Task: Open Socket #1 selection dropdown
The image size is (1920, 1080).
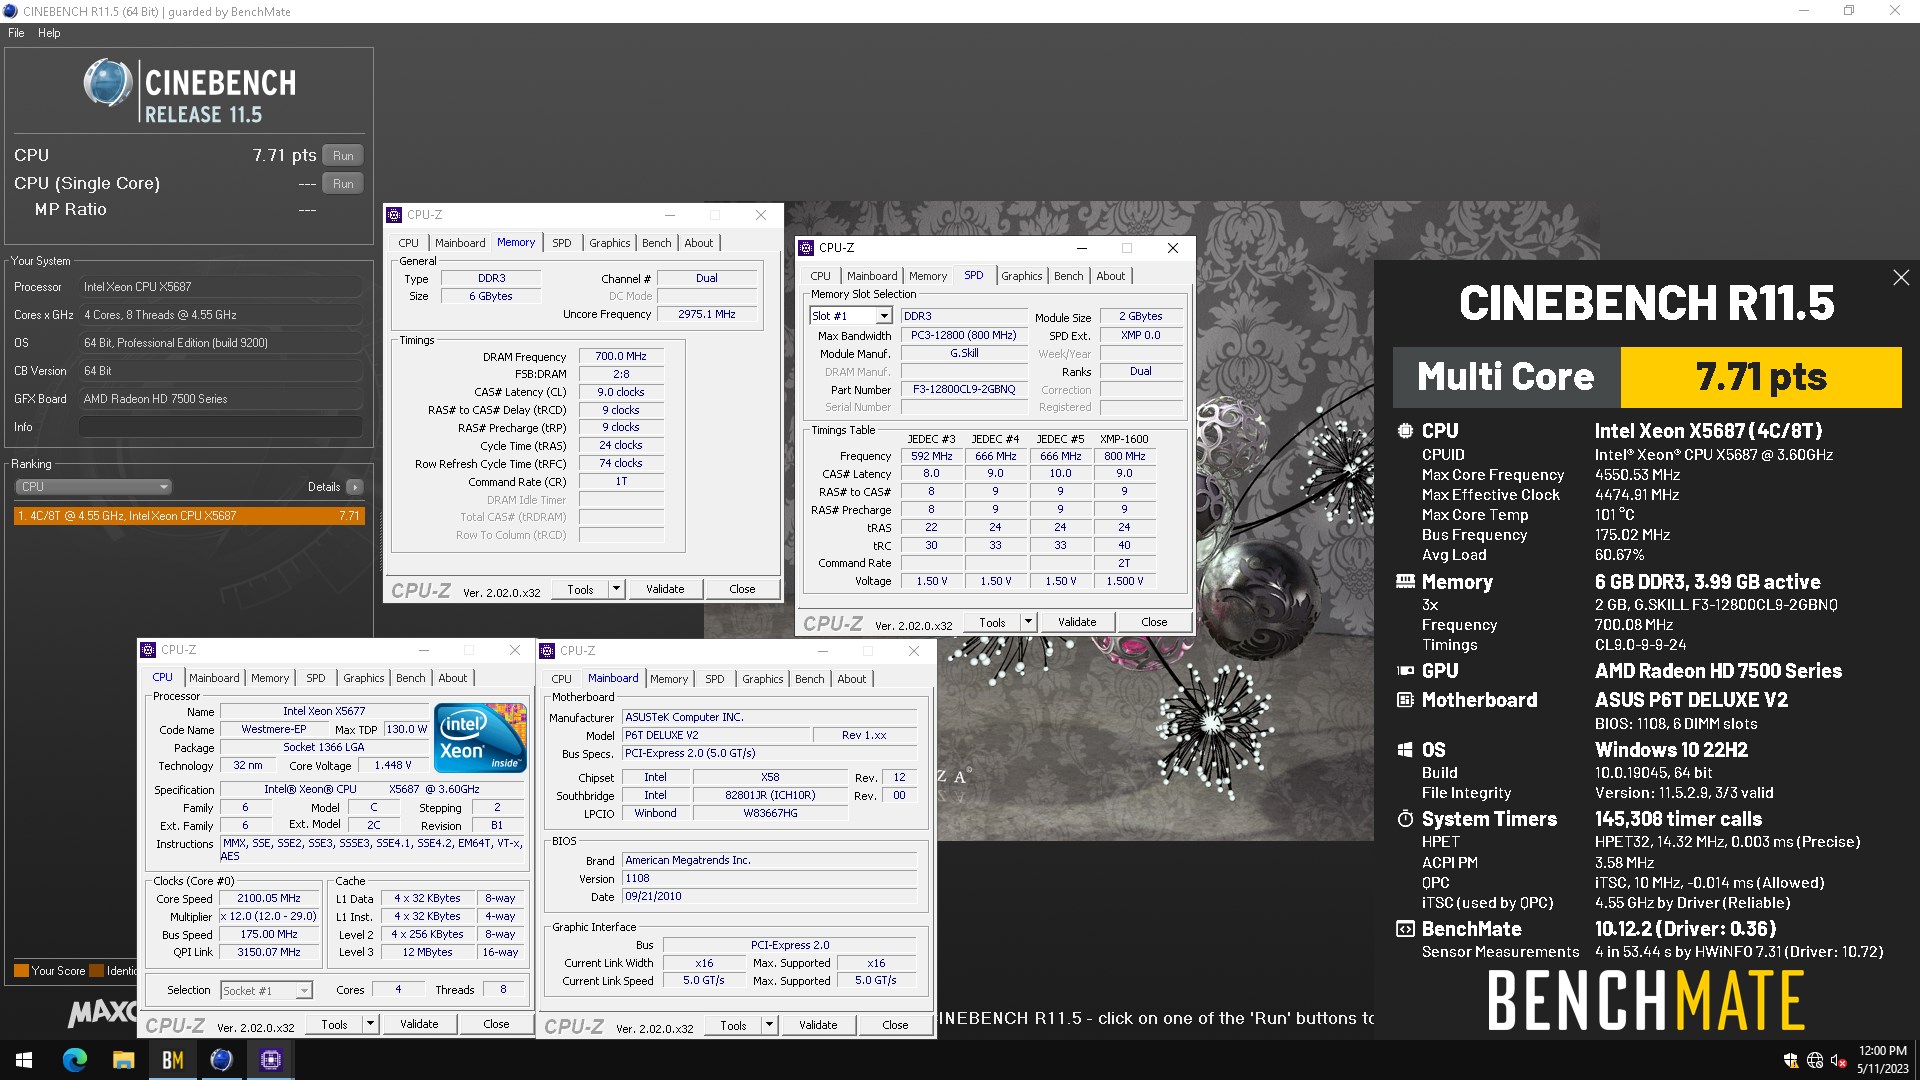Action: click(x=266, y=990)
